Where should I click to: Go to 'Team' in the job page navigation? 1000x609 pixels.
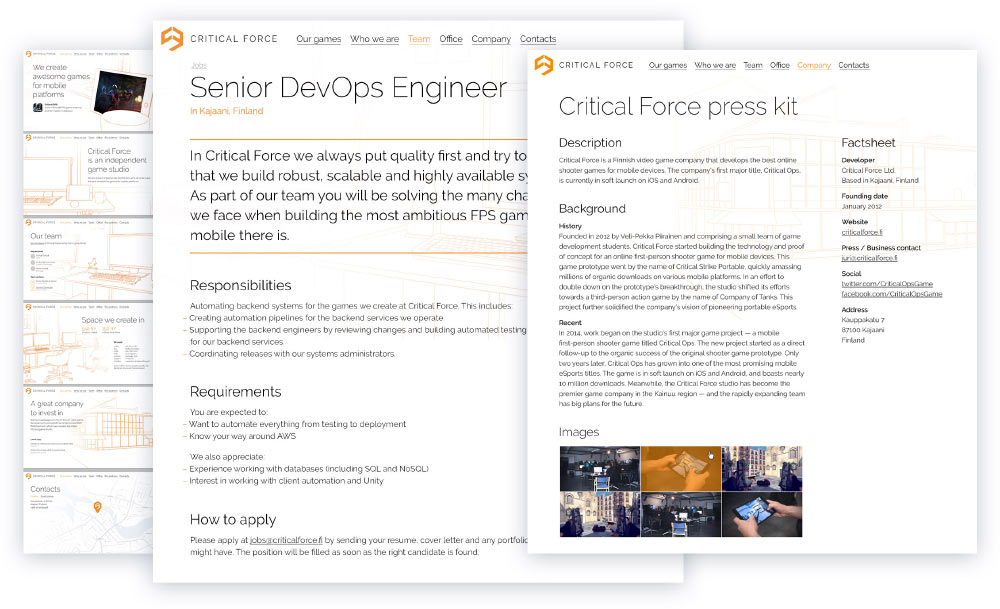[x=419, y=40]
